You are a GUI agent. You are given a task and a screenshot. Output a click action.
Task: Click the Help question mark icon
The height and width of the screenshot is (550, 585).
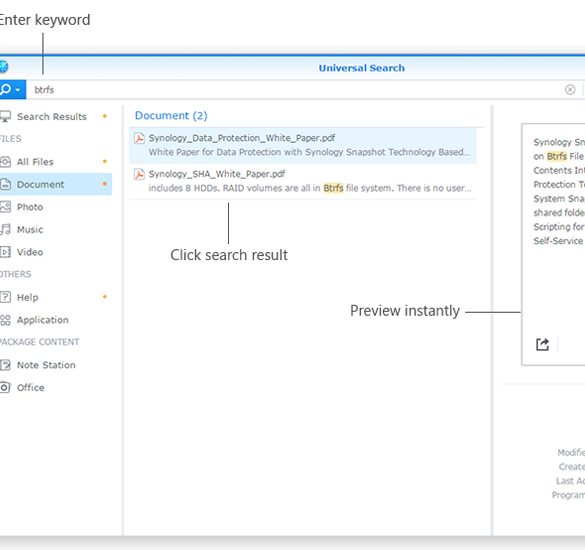(x=5, y=297)
